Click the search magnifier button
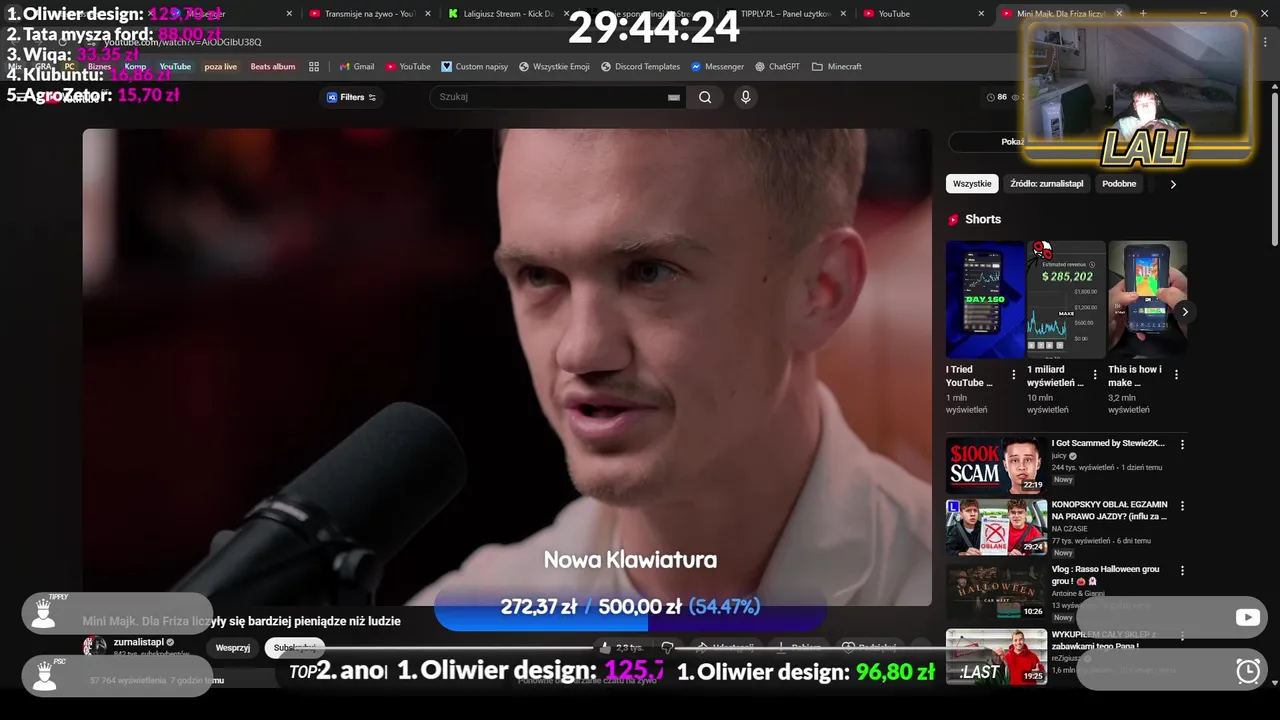The height and width of the screenshot is (720, 1280). [x=705, y=97]
